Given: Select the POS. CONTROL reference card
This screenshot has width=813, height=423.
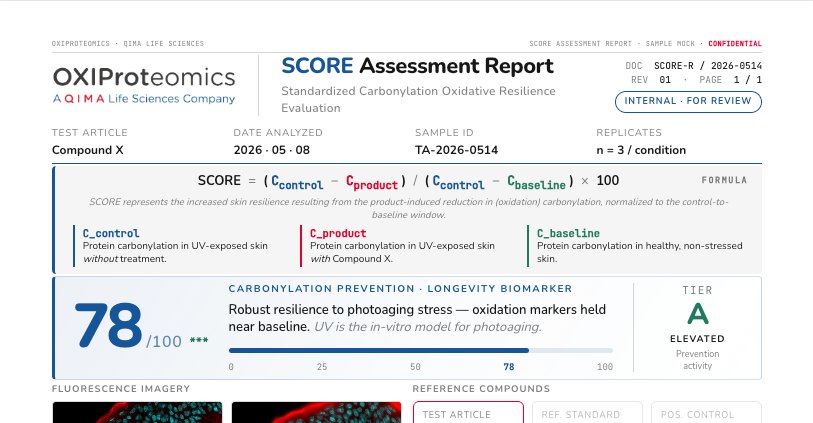Looking at the screenshot, I should (706, 412).
